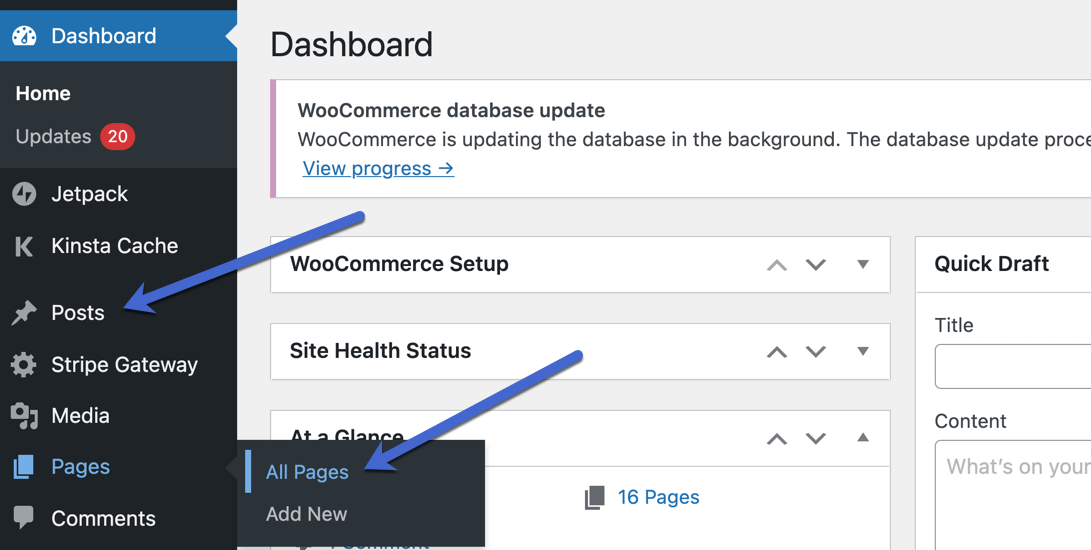Select All Pages from the flyout submenu
Screen dimensions: 1091x550
click(307, 472)
